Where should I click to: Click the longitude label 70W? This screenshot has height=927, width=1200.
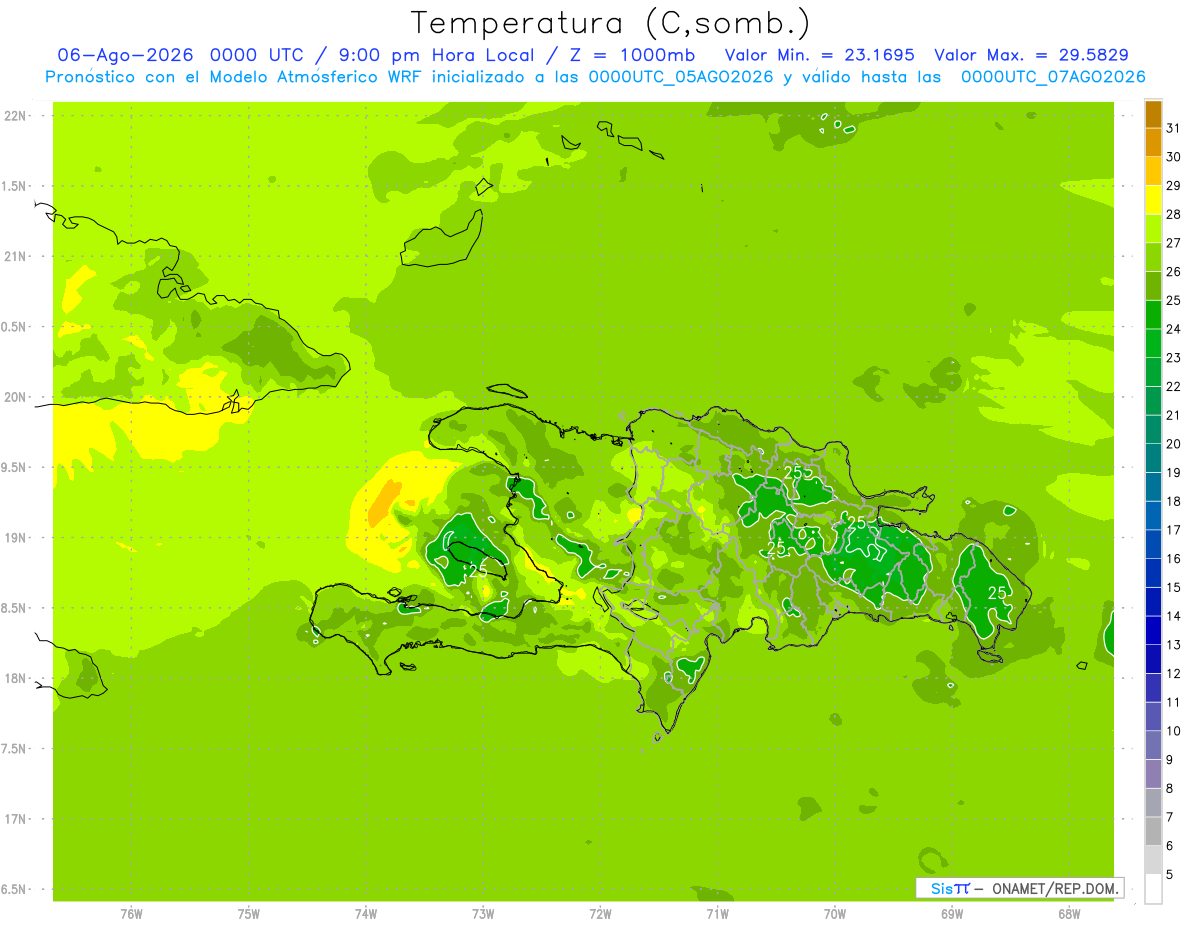(835, 913)
